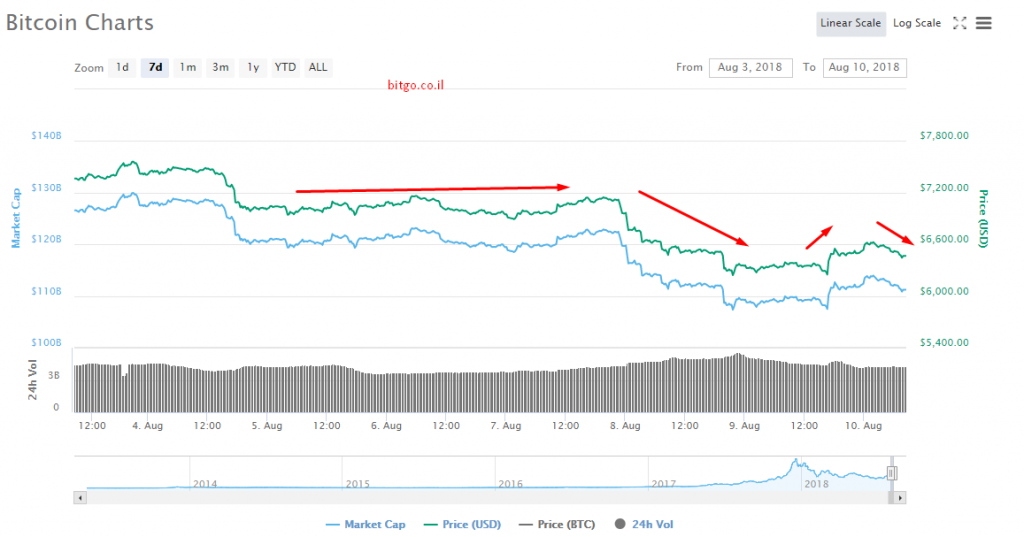Click the navigator scrollbar left arrow
Image resolution: width=1024 pixels, height=537 pixels.
click(80, 497)
